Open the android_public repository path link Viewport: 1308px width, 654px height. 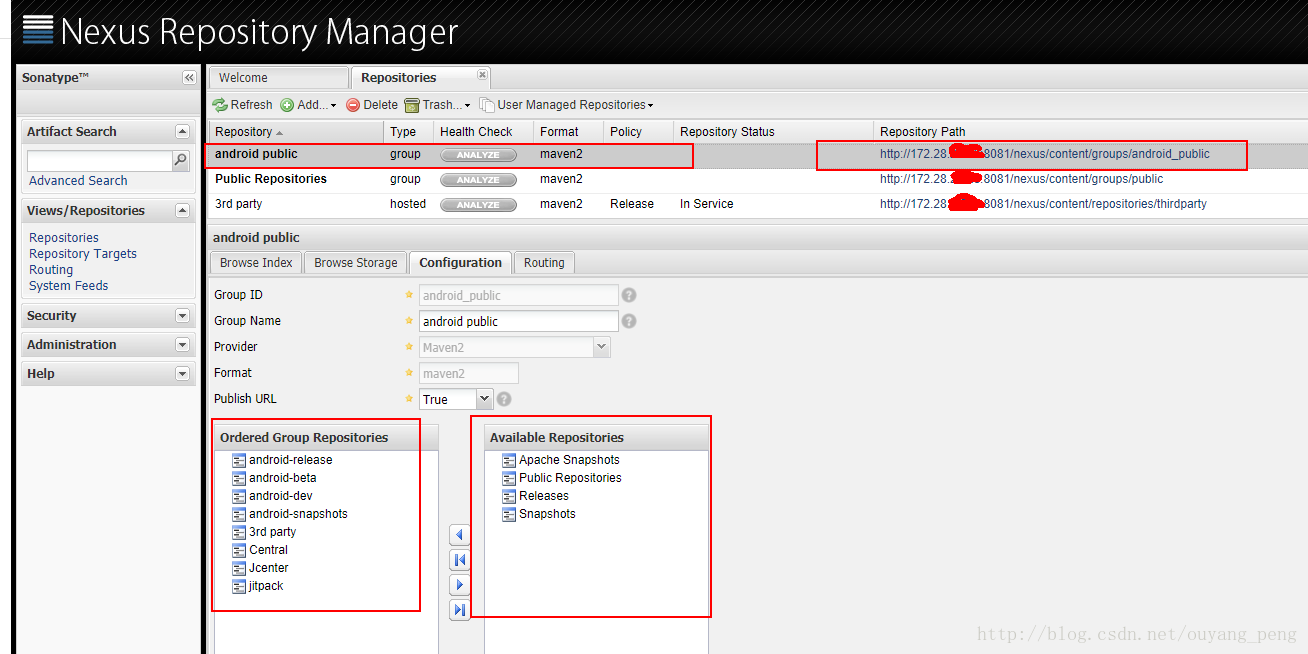coord(1045,155)
